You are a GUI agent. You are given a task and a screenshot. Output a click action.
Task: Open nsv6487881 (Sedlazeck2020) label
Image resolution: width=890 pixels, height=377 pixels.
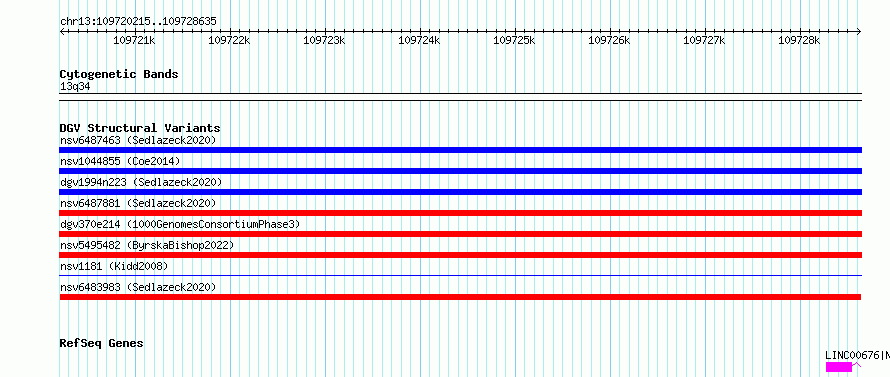[138, 203]
